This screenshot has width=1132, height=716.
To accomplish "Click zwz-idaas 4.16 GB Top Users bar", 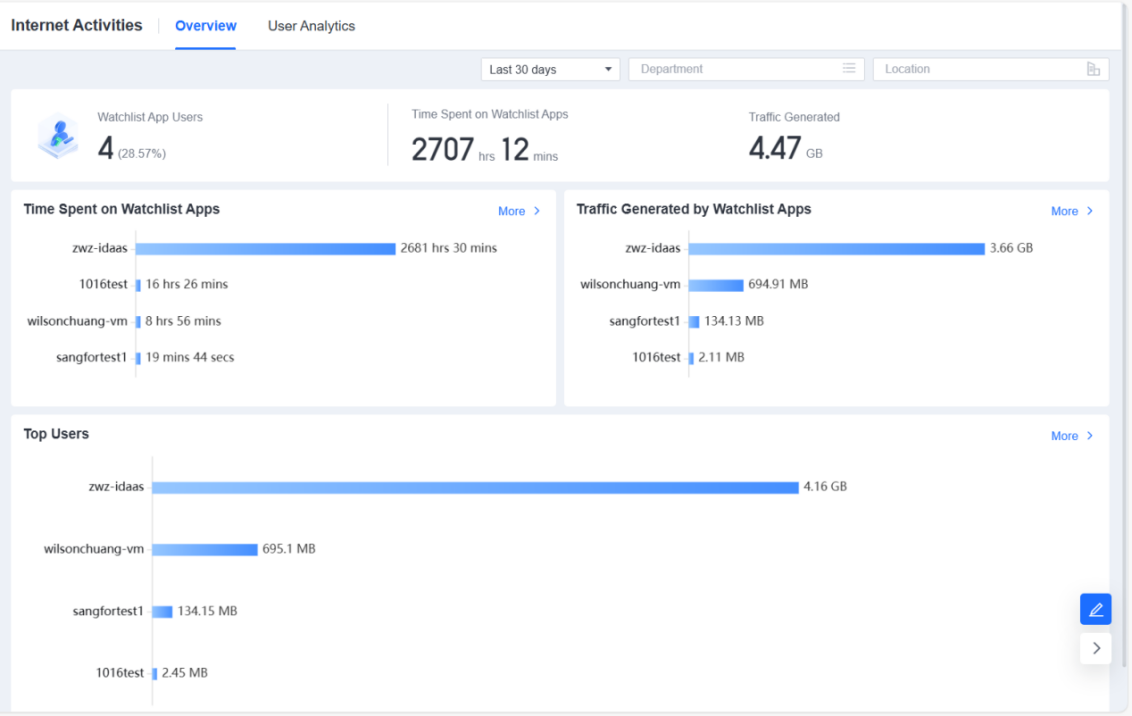I will coord(475,487).
